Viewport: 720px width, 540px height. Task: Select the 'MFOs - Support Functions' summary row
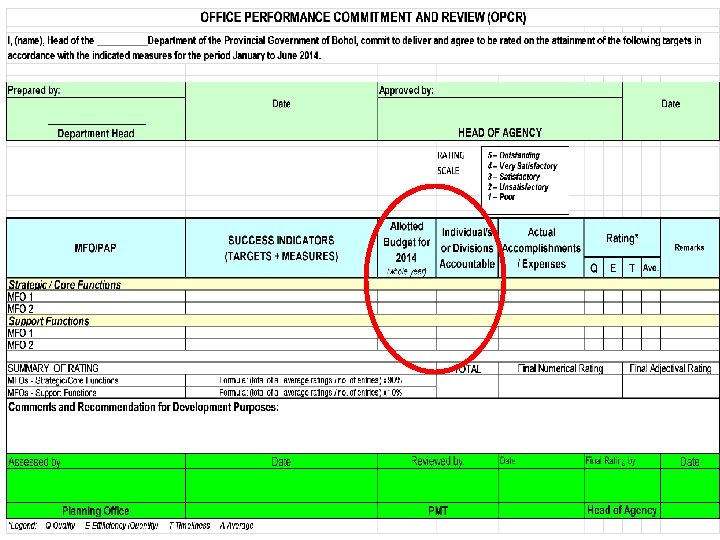[x=96, y=393]
